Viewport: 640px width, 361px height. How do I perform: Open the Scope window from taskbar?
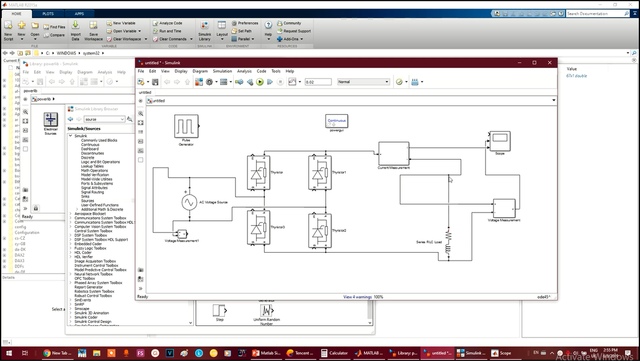501,353
